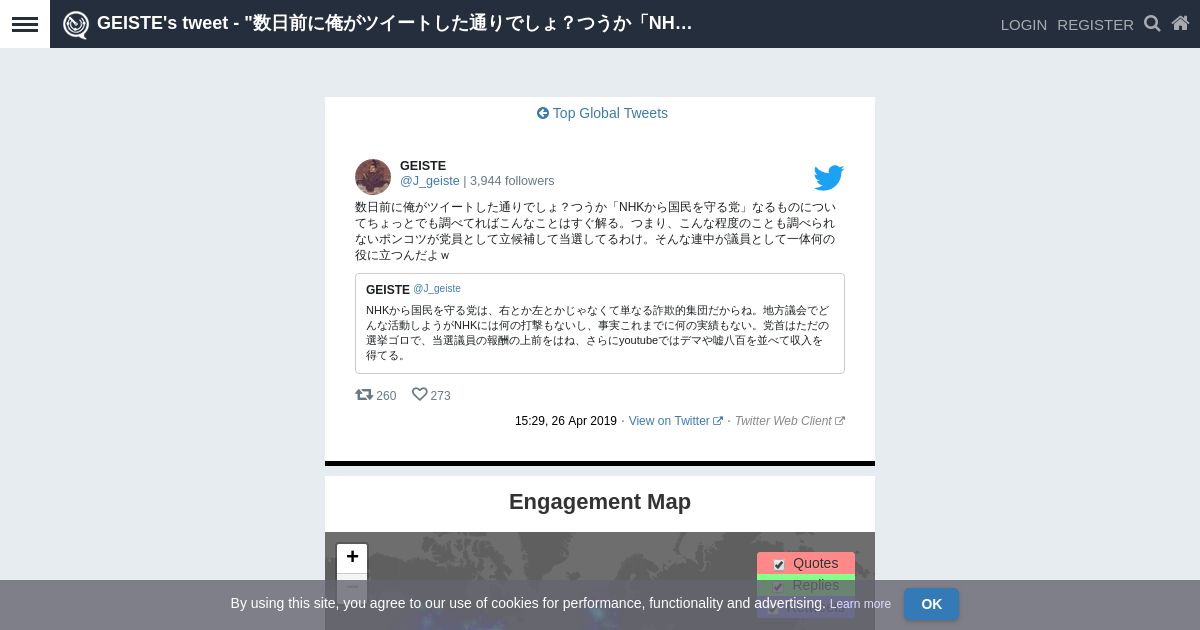Click GEISTE profile avatar
The width and height of the screenshot is (1200, 630).
click(373, 177)
